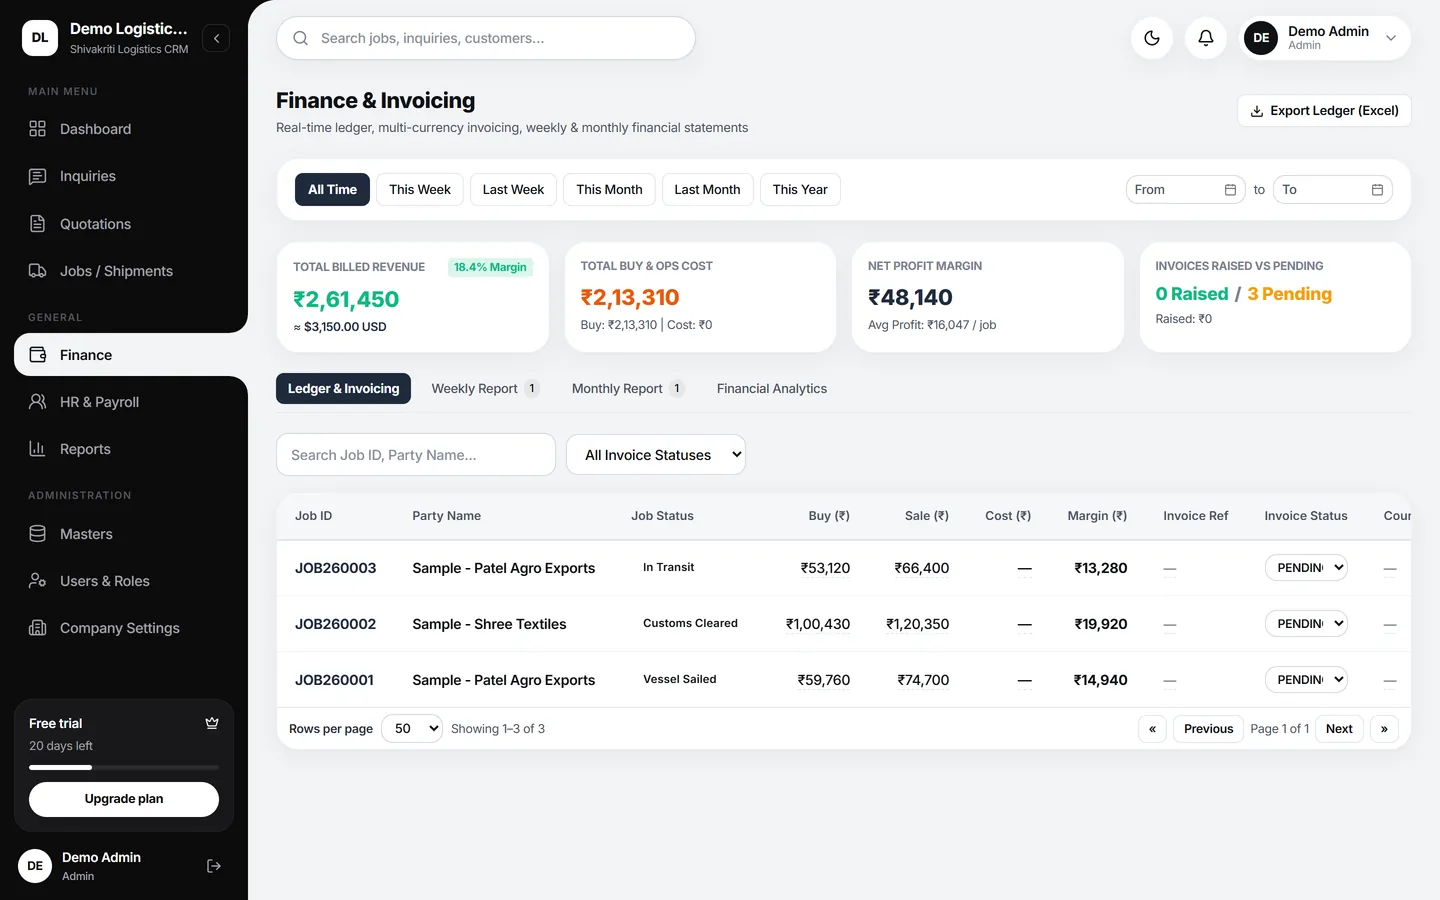This screenshot has width=1440, height=900.
Task: Click the Upgrade plan button
Action: click(124, 799)
